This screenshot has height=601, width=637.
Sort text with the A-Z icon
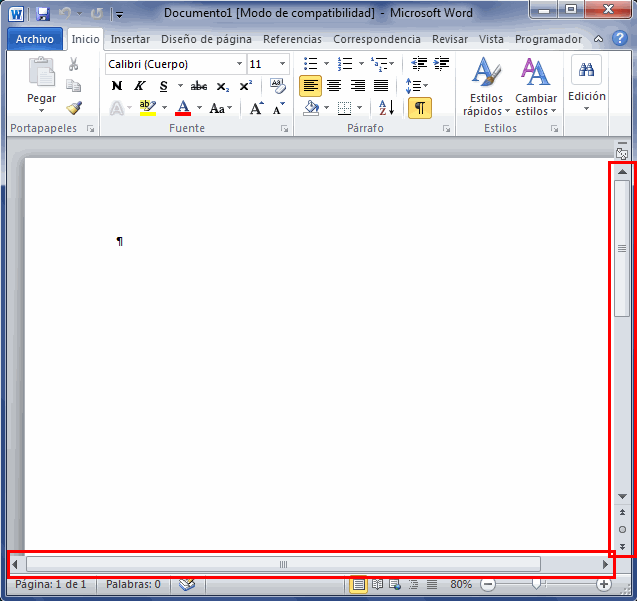(x=386, y=108)
